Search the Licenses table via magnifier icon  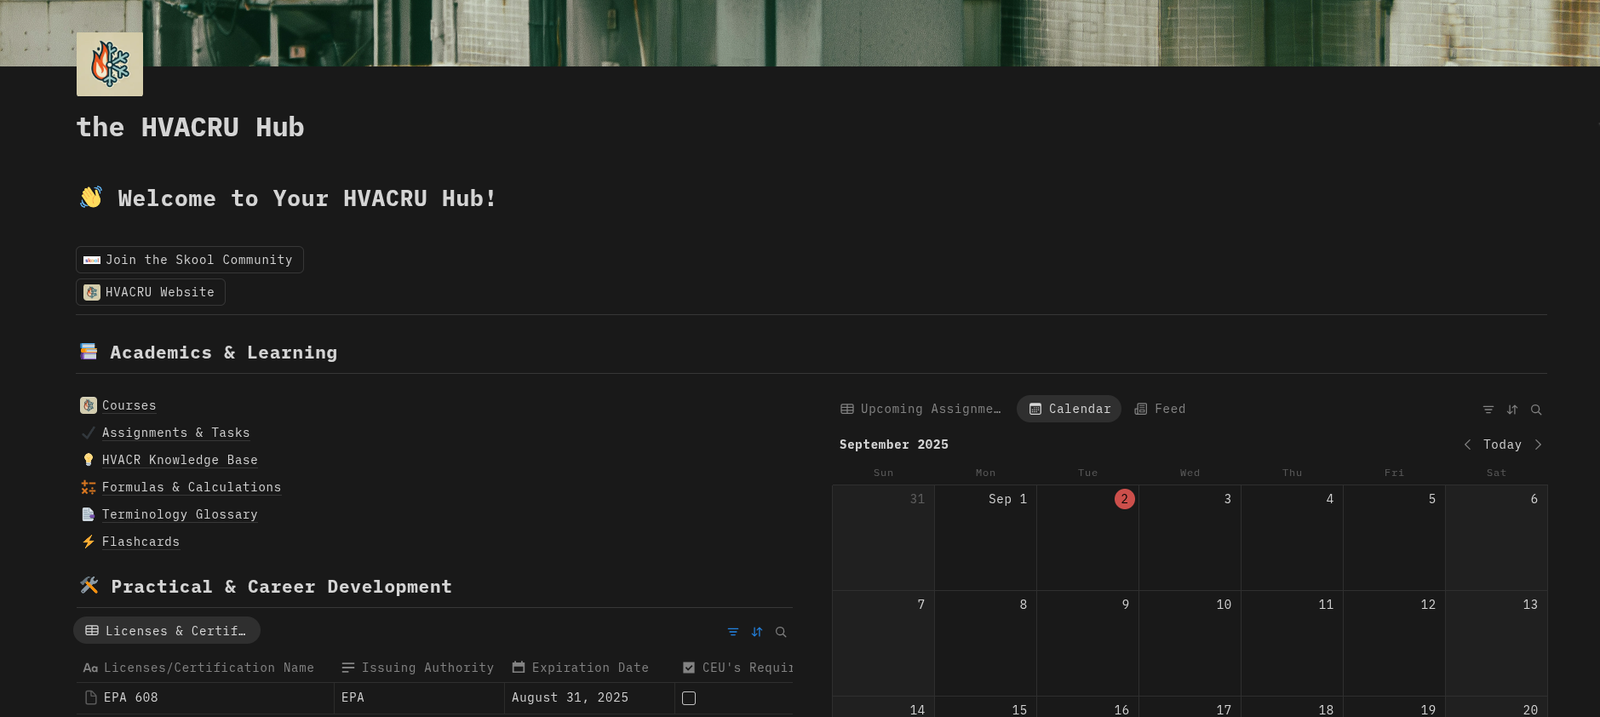[x=781, y=632]
